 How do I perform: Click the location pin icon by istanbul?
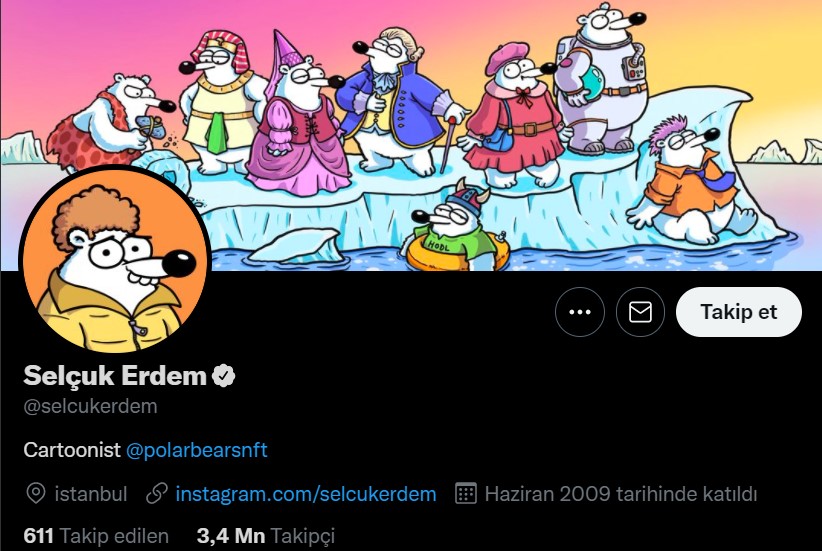point(36,494)
